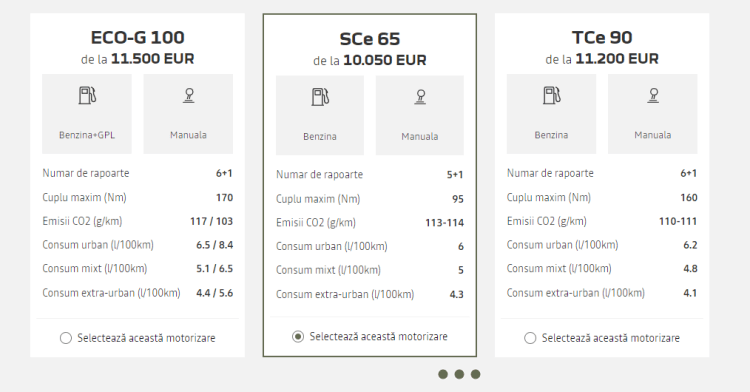Image resolution: width=750 pixels, height=392 pixels.
Task: Click the Benzina+GPL fuel tile
Action: coord(87,114)
